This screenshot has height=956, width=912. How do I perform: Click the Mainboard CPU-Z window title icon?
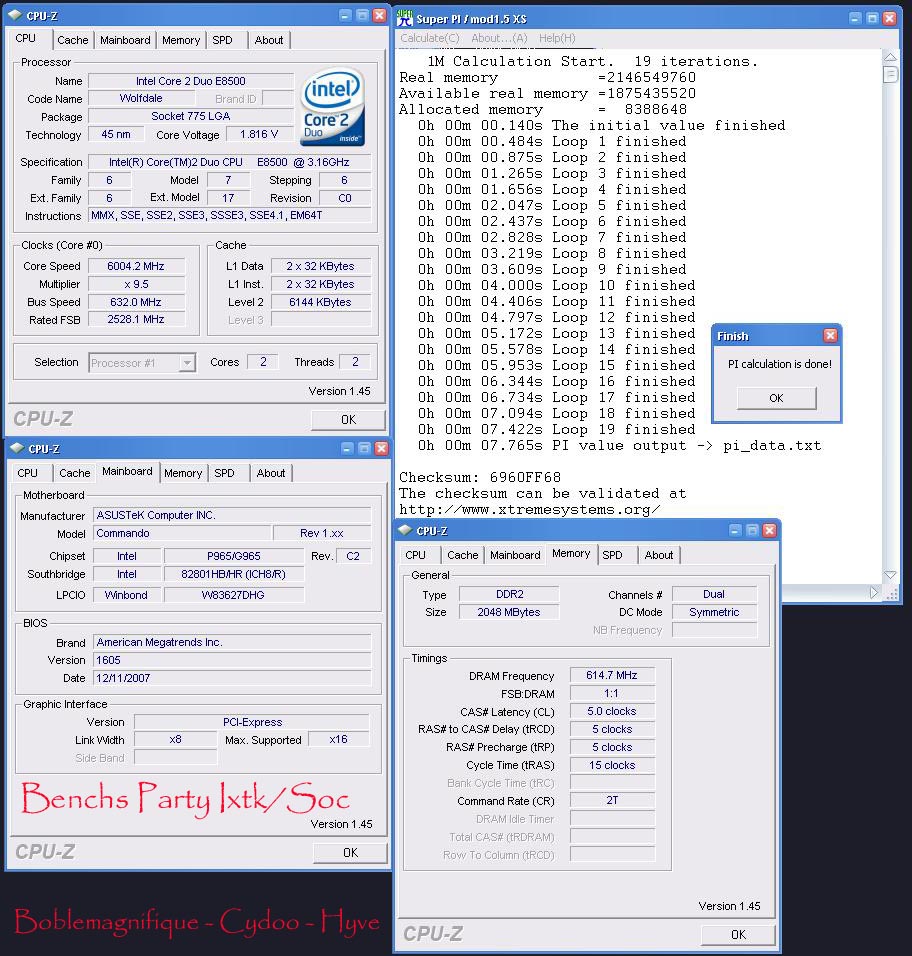(17, 448)
